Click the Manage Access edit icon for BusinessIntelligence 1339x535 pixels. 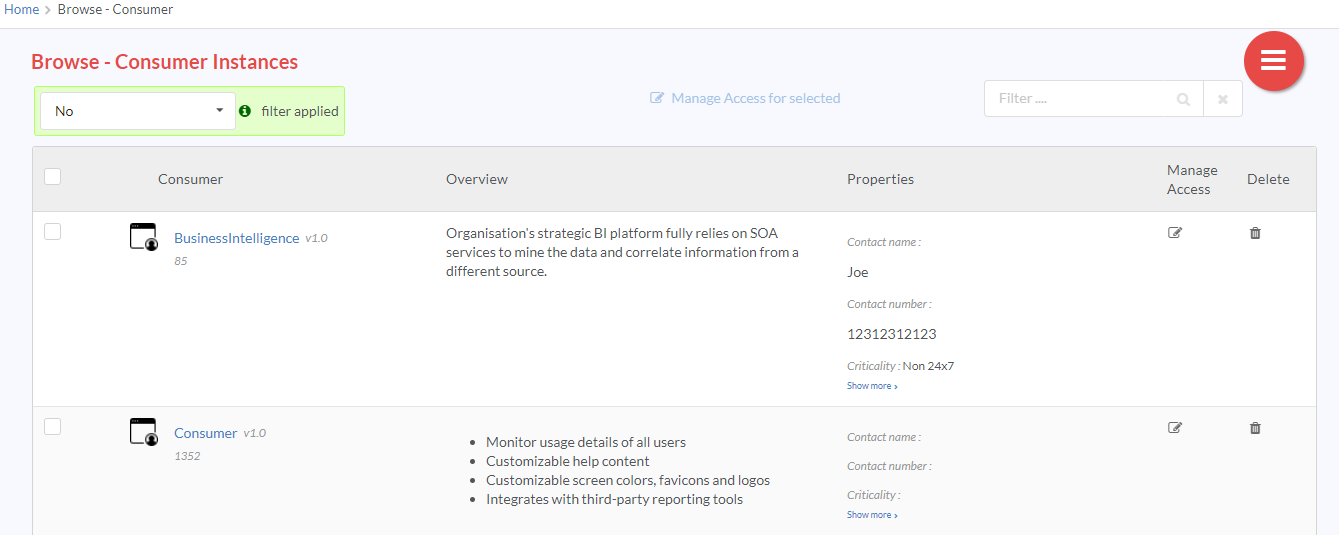[1175, 233]
